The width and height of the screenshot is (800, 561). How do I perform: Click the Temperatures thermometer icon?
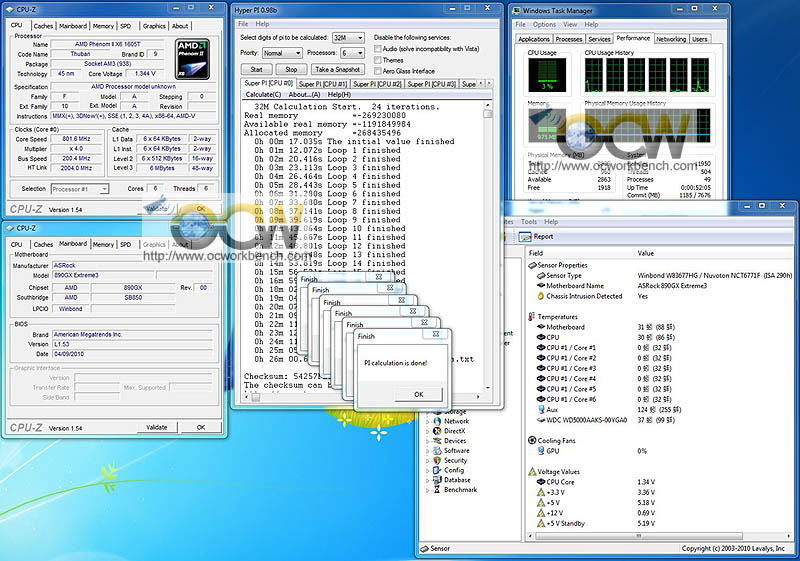(x=532, y=317)
